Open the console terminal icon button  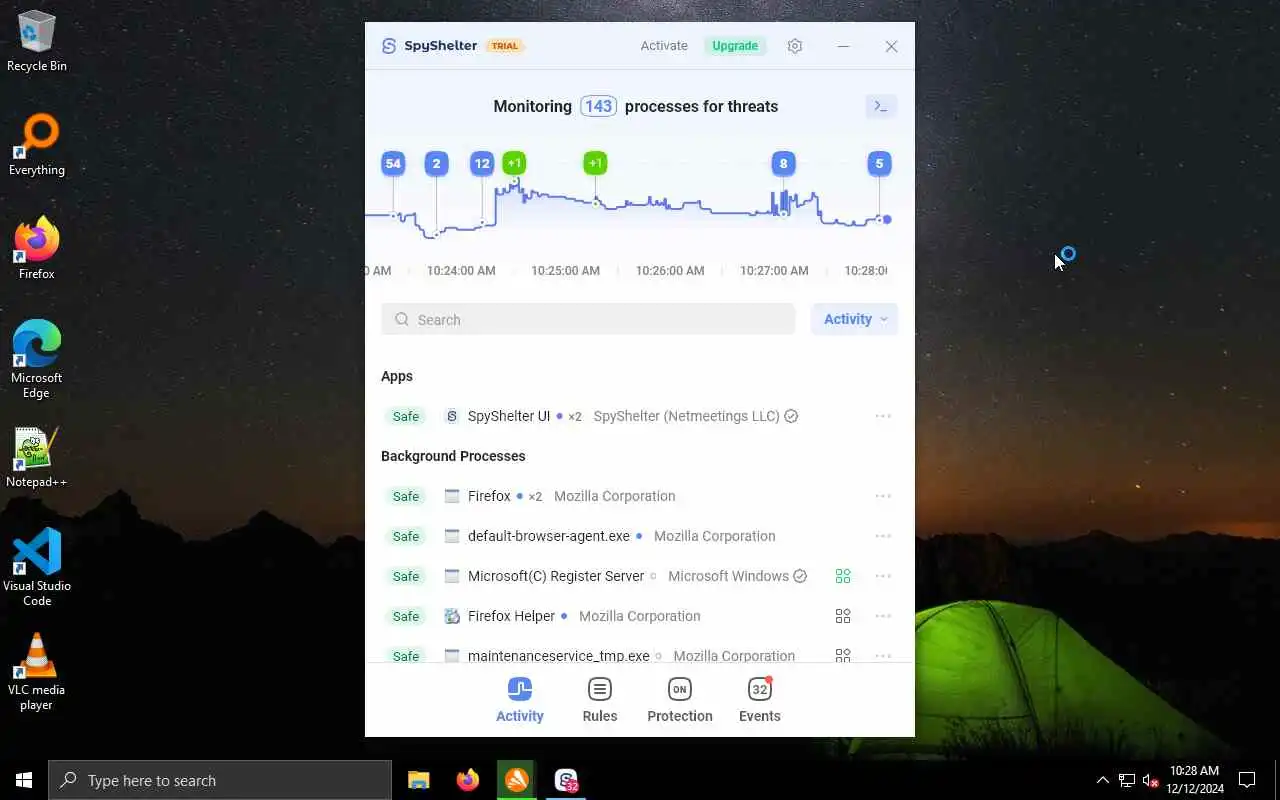click(881, 106)
